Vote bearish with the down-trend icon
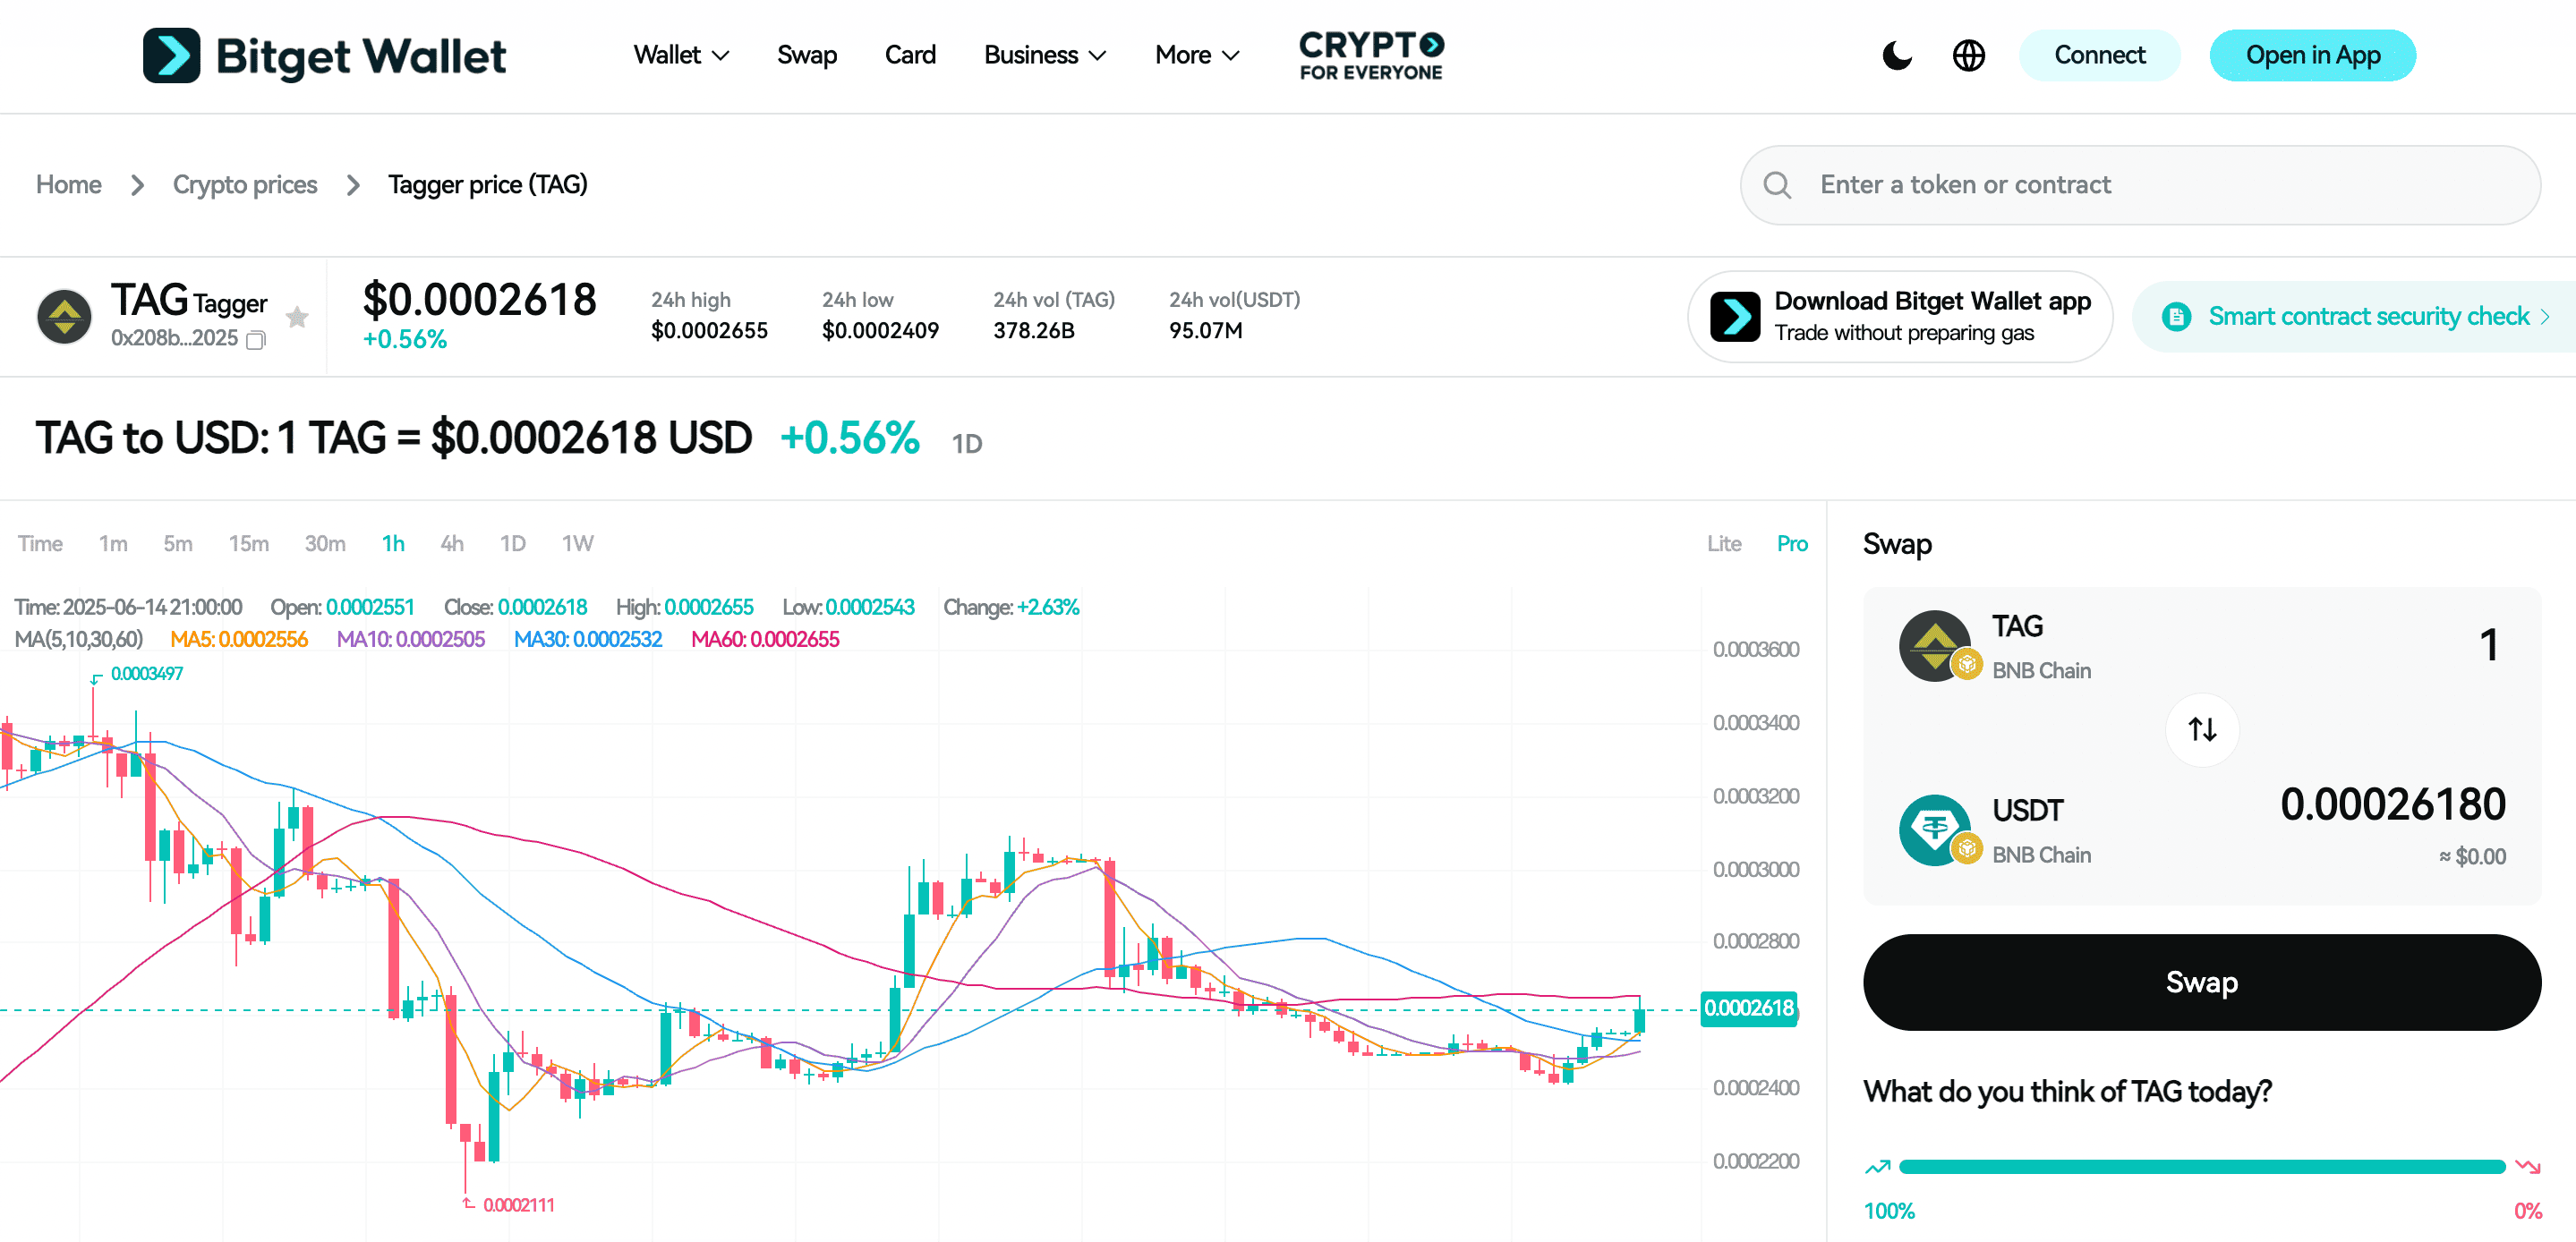 pos(2528,1167)
